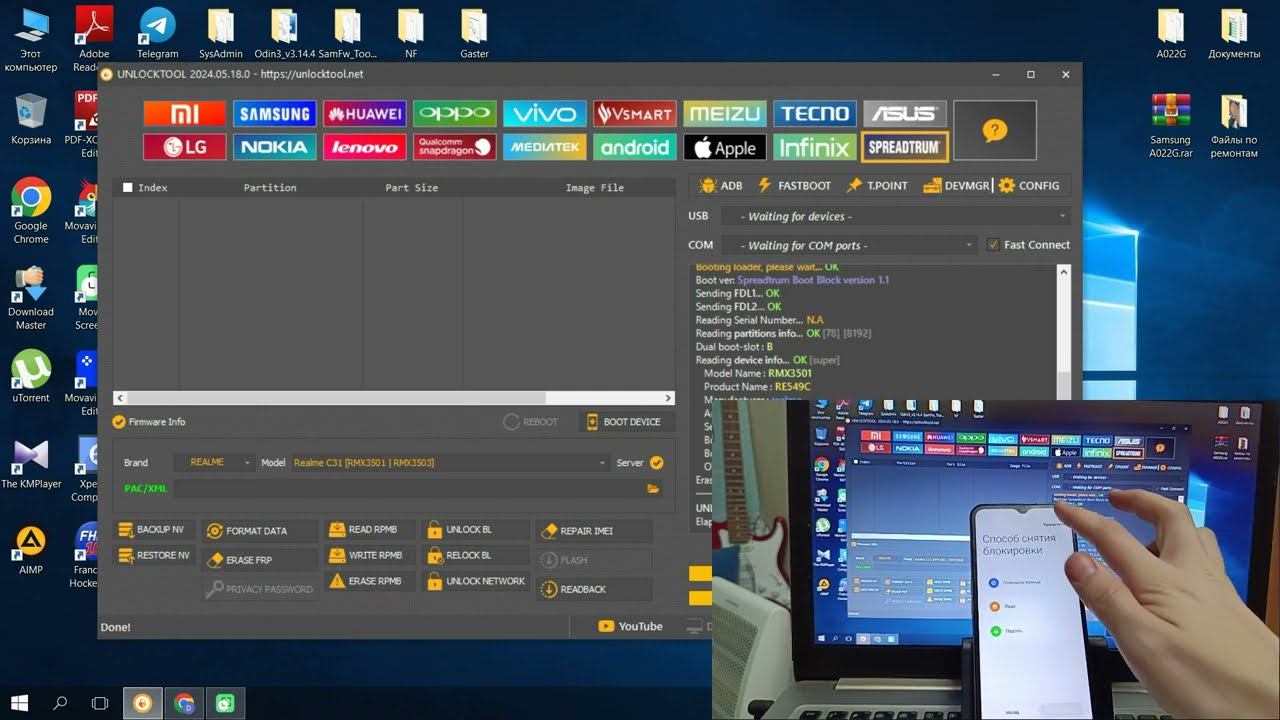
Task: Select the REBOOT radio option
Action: (x=531, y=422)
